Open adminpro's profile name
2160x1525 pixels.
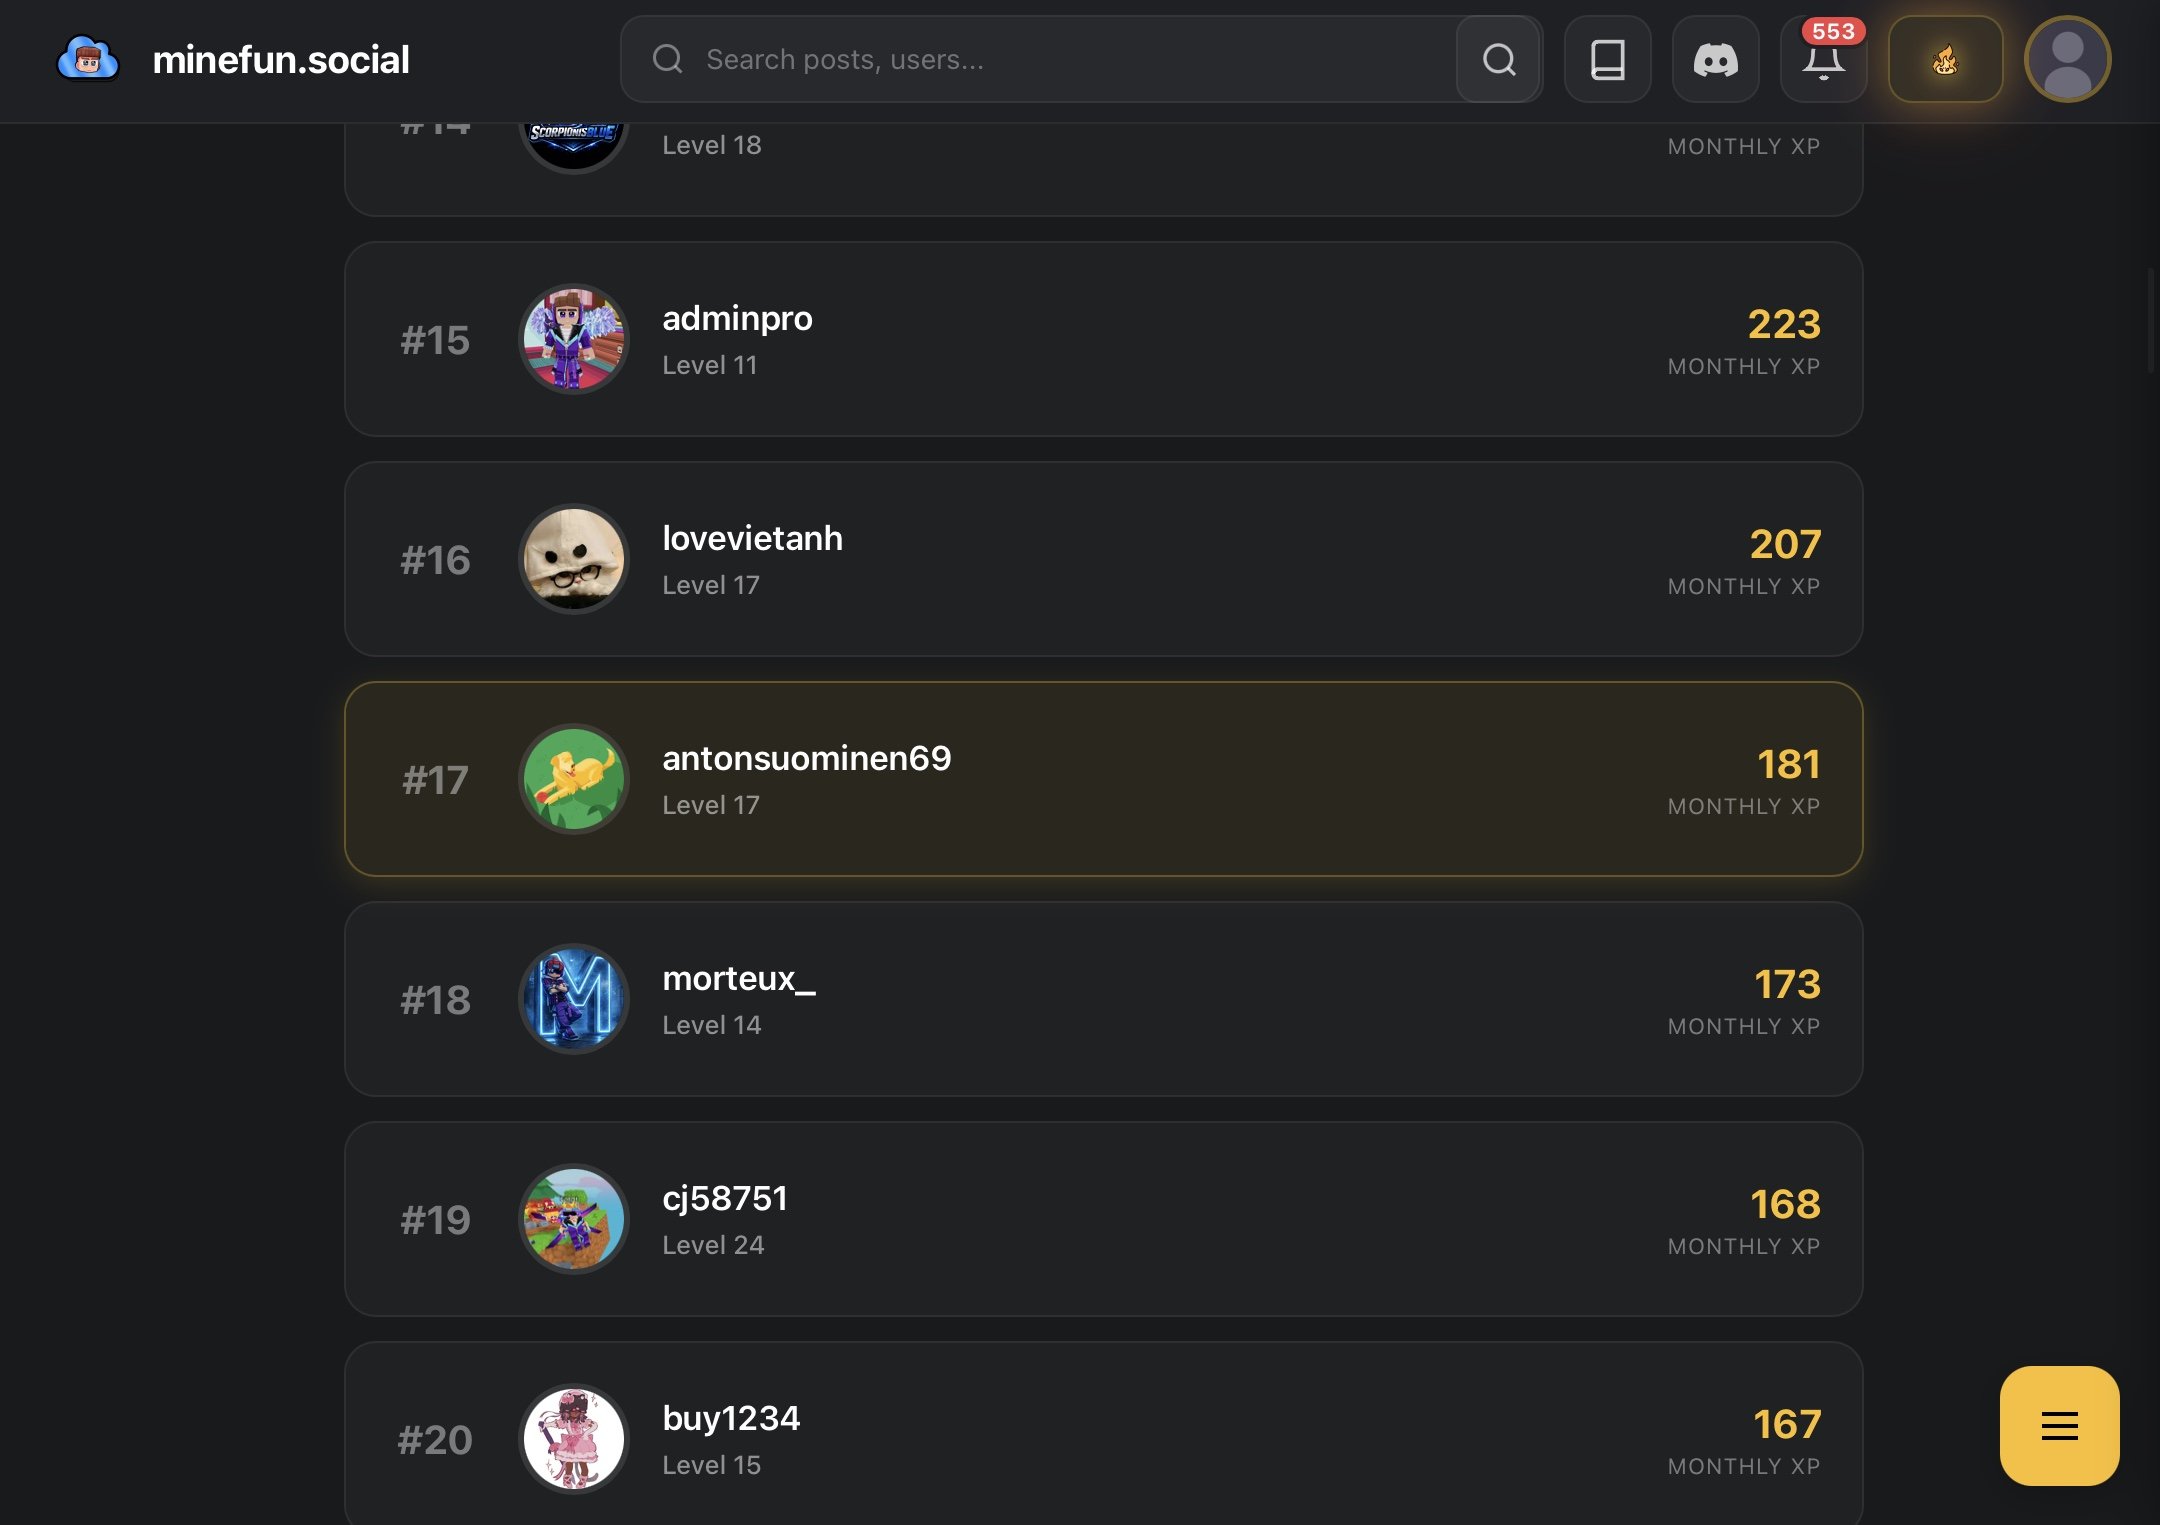[x=737, y=318]
